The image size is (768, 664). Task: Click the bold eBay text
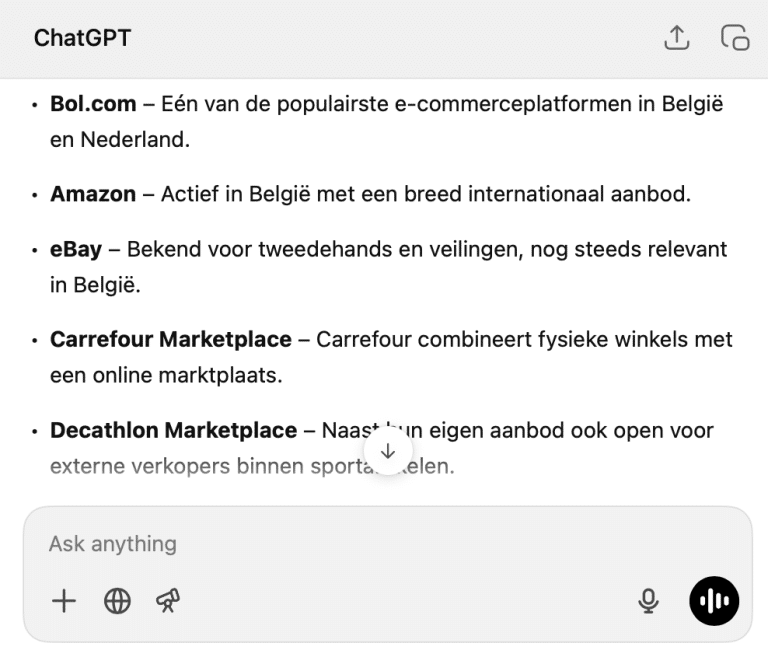(76, 249)
